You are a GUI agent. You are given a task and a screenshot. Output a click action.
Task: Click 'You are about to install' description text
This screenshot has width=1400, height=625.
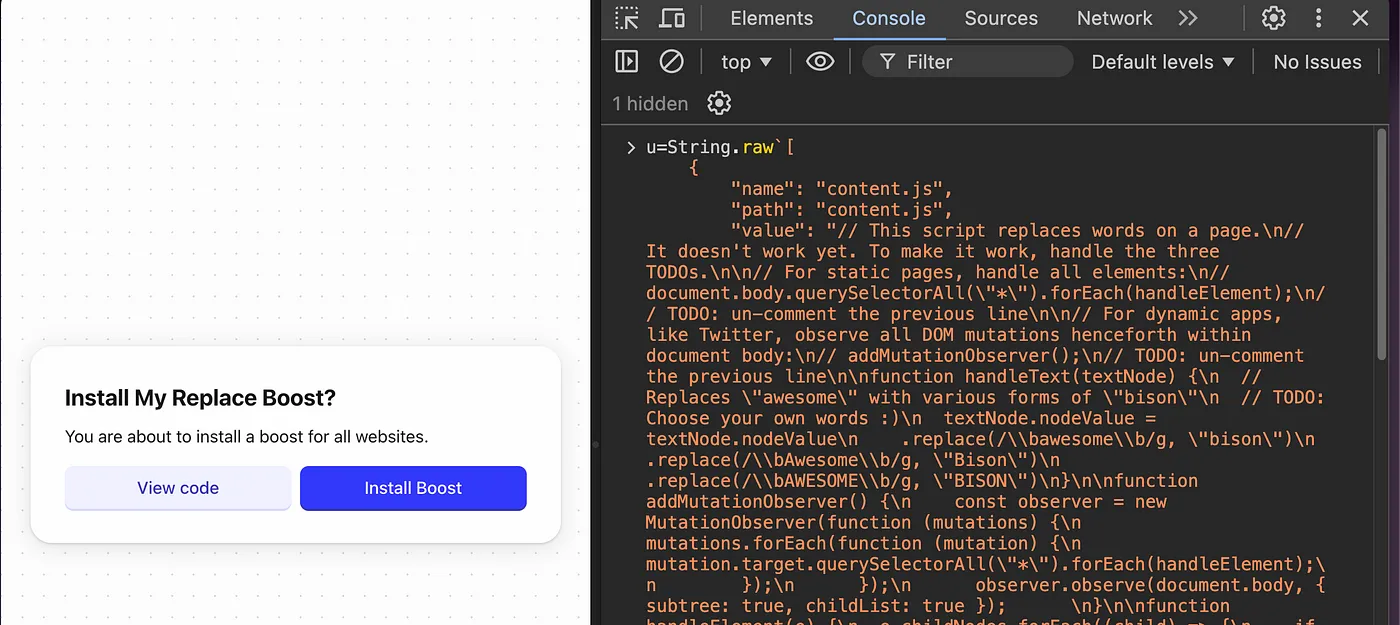[246, 436]
